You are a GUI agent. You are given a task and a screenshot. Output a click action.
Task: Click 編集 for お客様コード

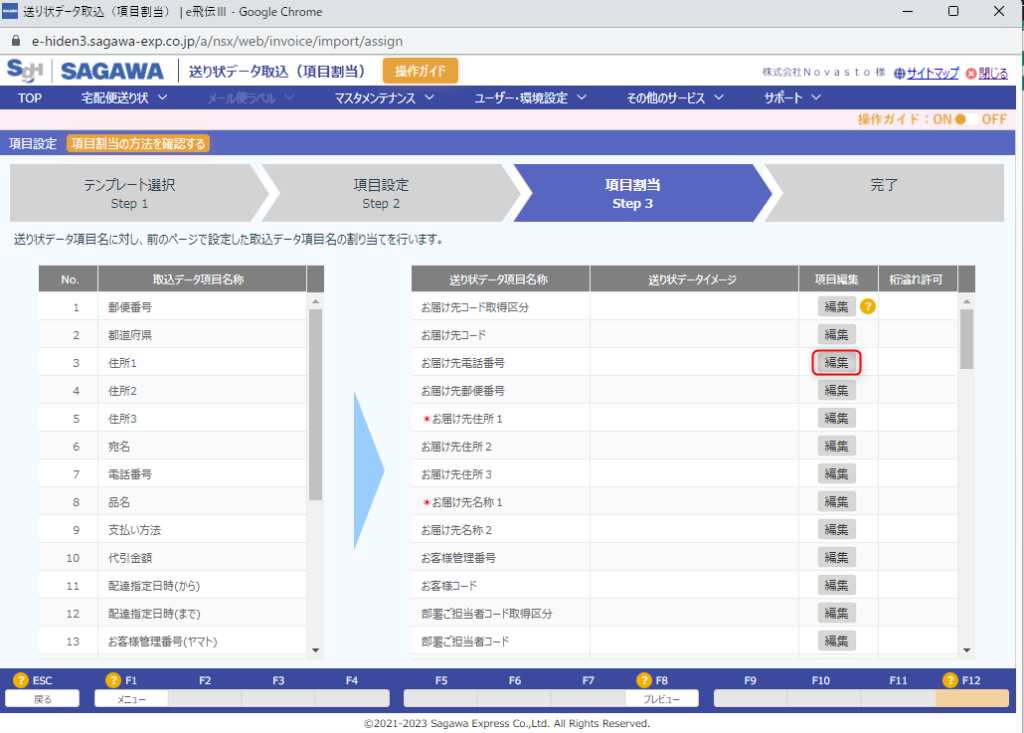point(837,585)
